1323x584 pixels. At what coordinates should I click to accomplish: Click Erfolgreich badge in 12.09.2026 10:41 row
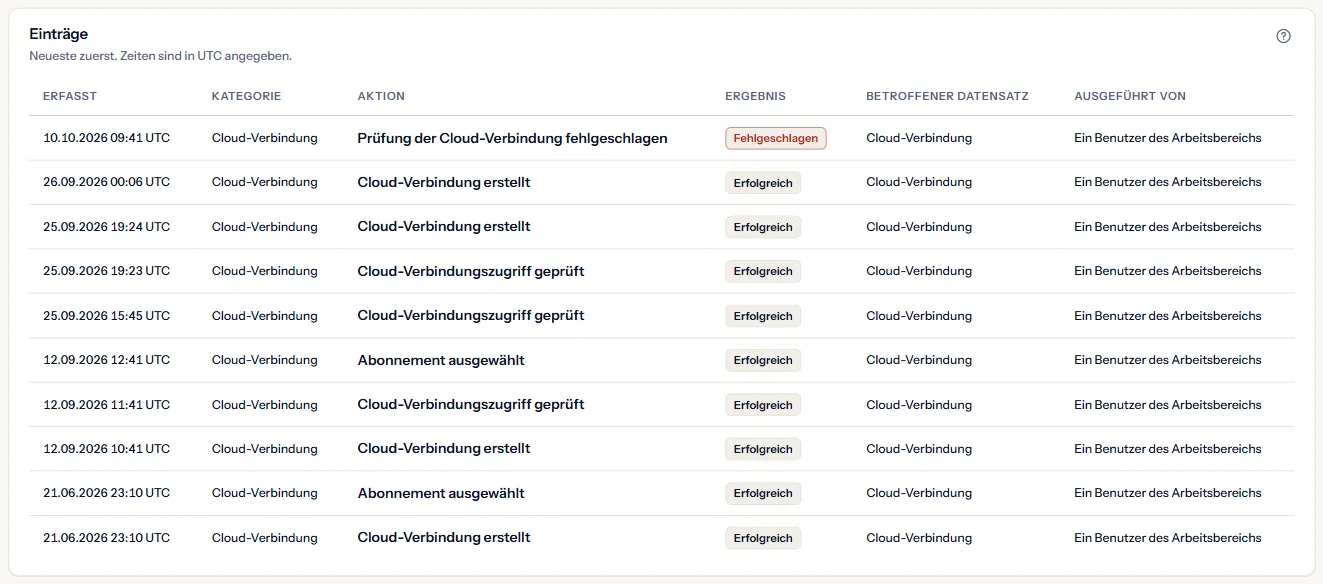(x=763, y=449)
